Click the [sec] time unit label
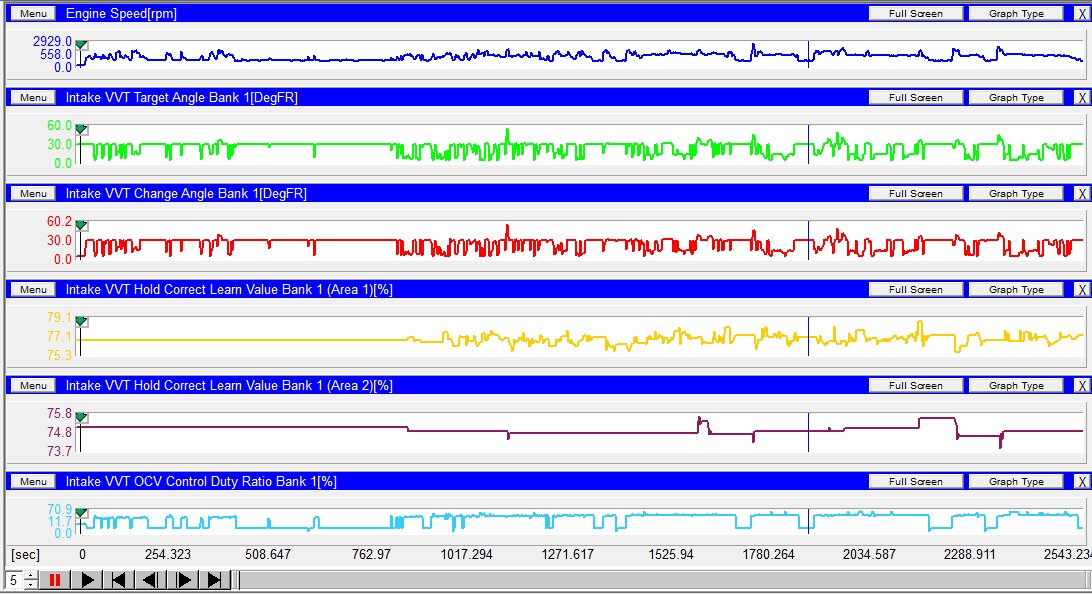1092x595 pixels. (26, 555)
